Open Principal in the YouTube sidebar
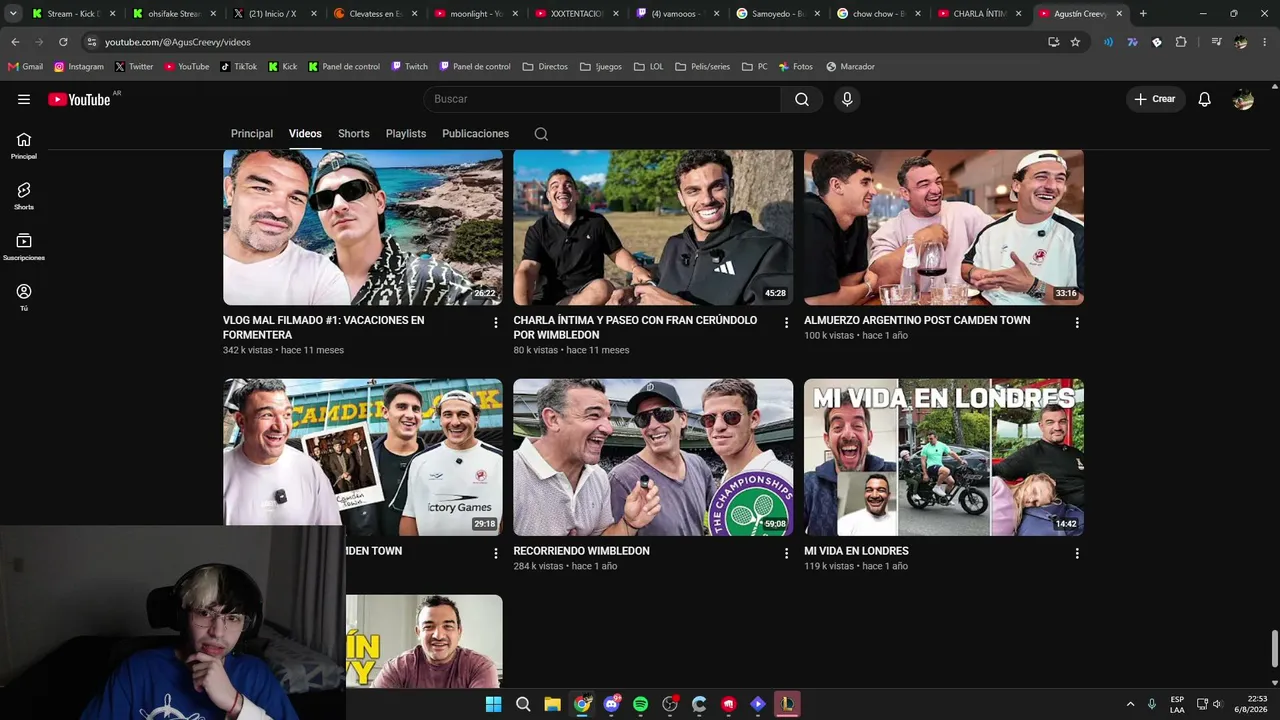Image resolution: width=1280 pixels, height=720 pixels. click(x=24, y=146)
